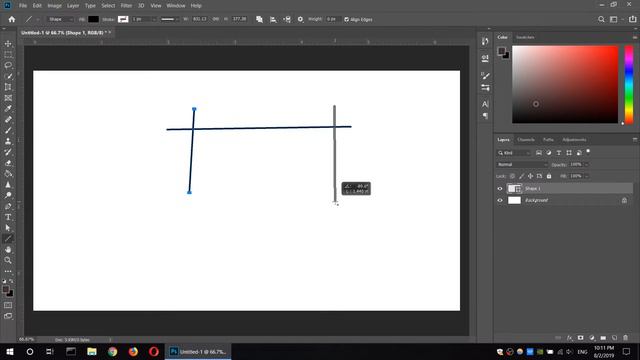Open the History panel icon
Screen dimensions: 640x360
coord(485,41)
